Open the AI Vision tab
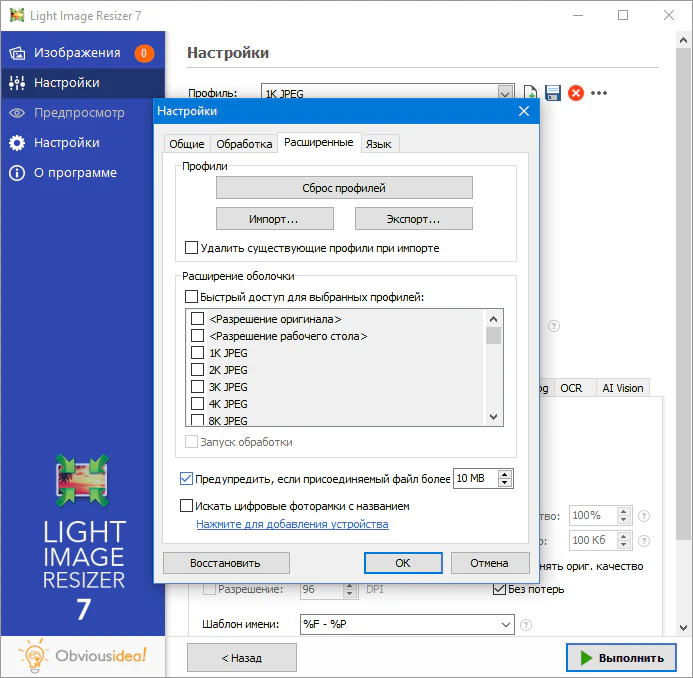The image size is (693, 678). tap(623, 388)
